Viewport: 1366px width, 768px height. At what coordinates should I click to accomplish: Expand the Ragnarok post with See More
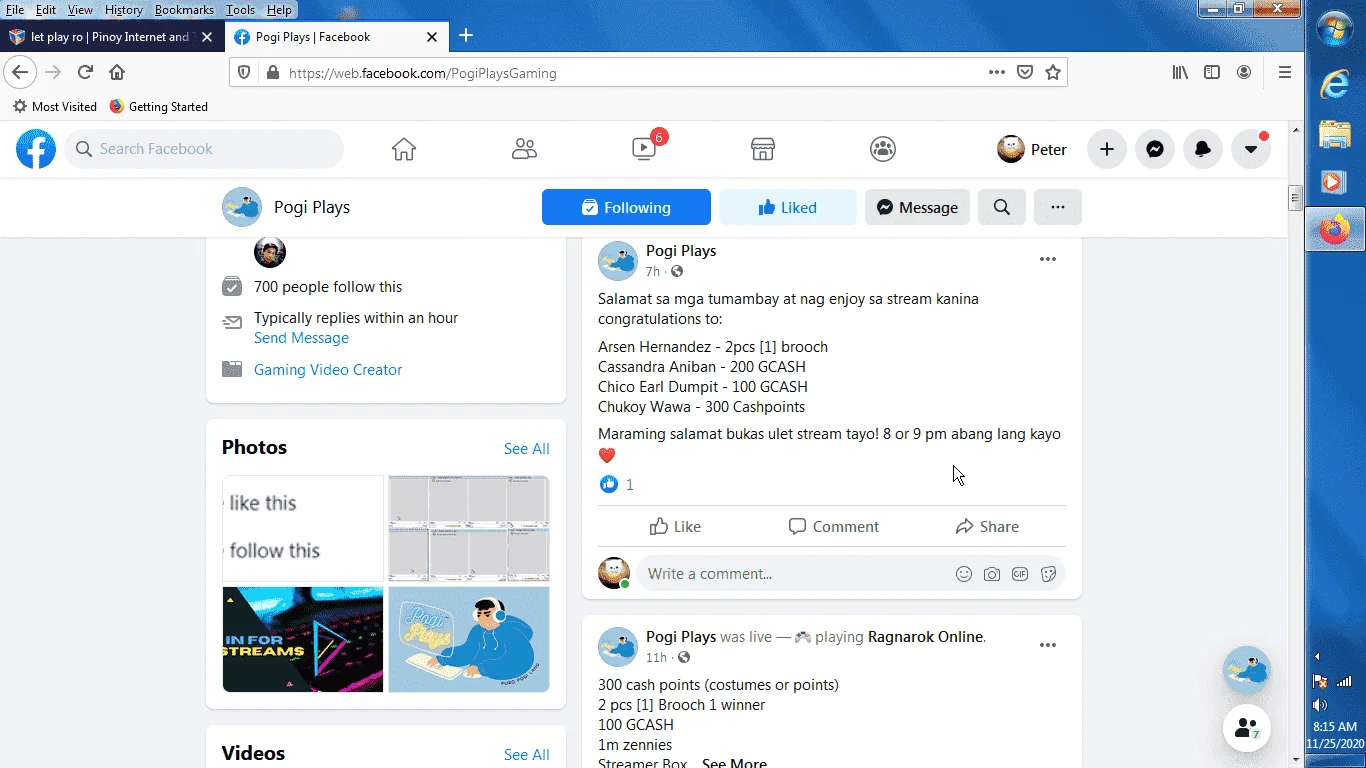(734, 763)
